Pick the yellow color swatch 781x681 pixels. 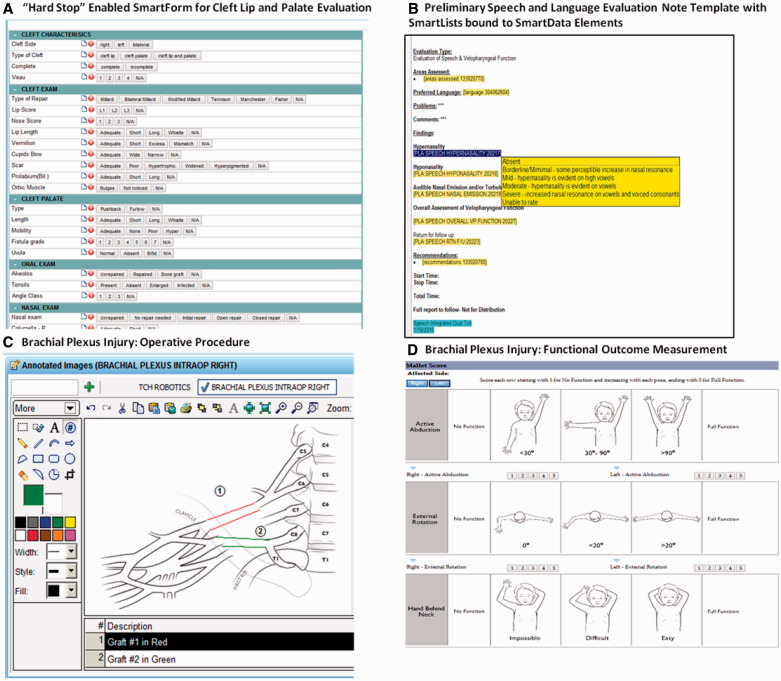point(70,522)
